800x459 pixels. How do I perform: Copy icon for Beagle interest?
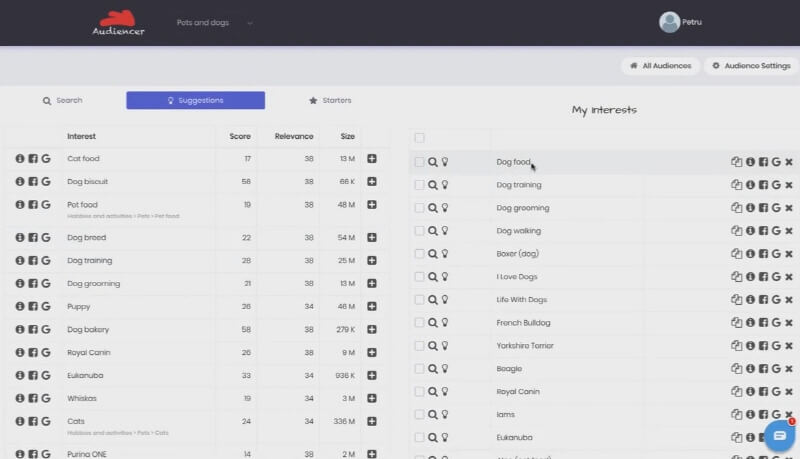[x=736, y=368]
